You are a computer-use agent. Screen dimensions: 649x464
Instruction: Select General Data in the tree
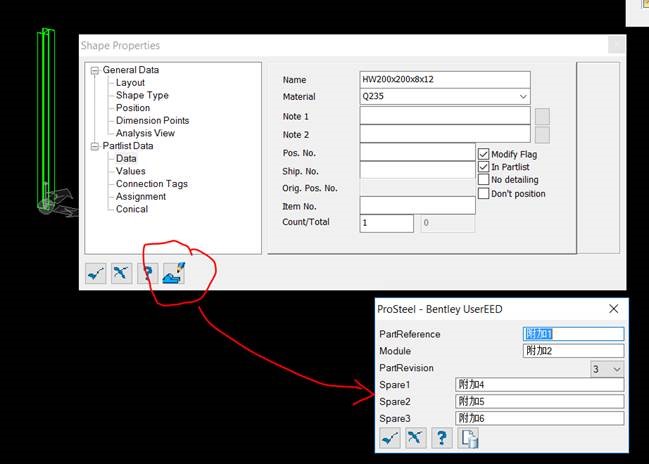tap(130, 70)
